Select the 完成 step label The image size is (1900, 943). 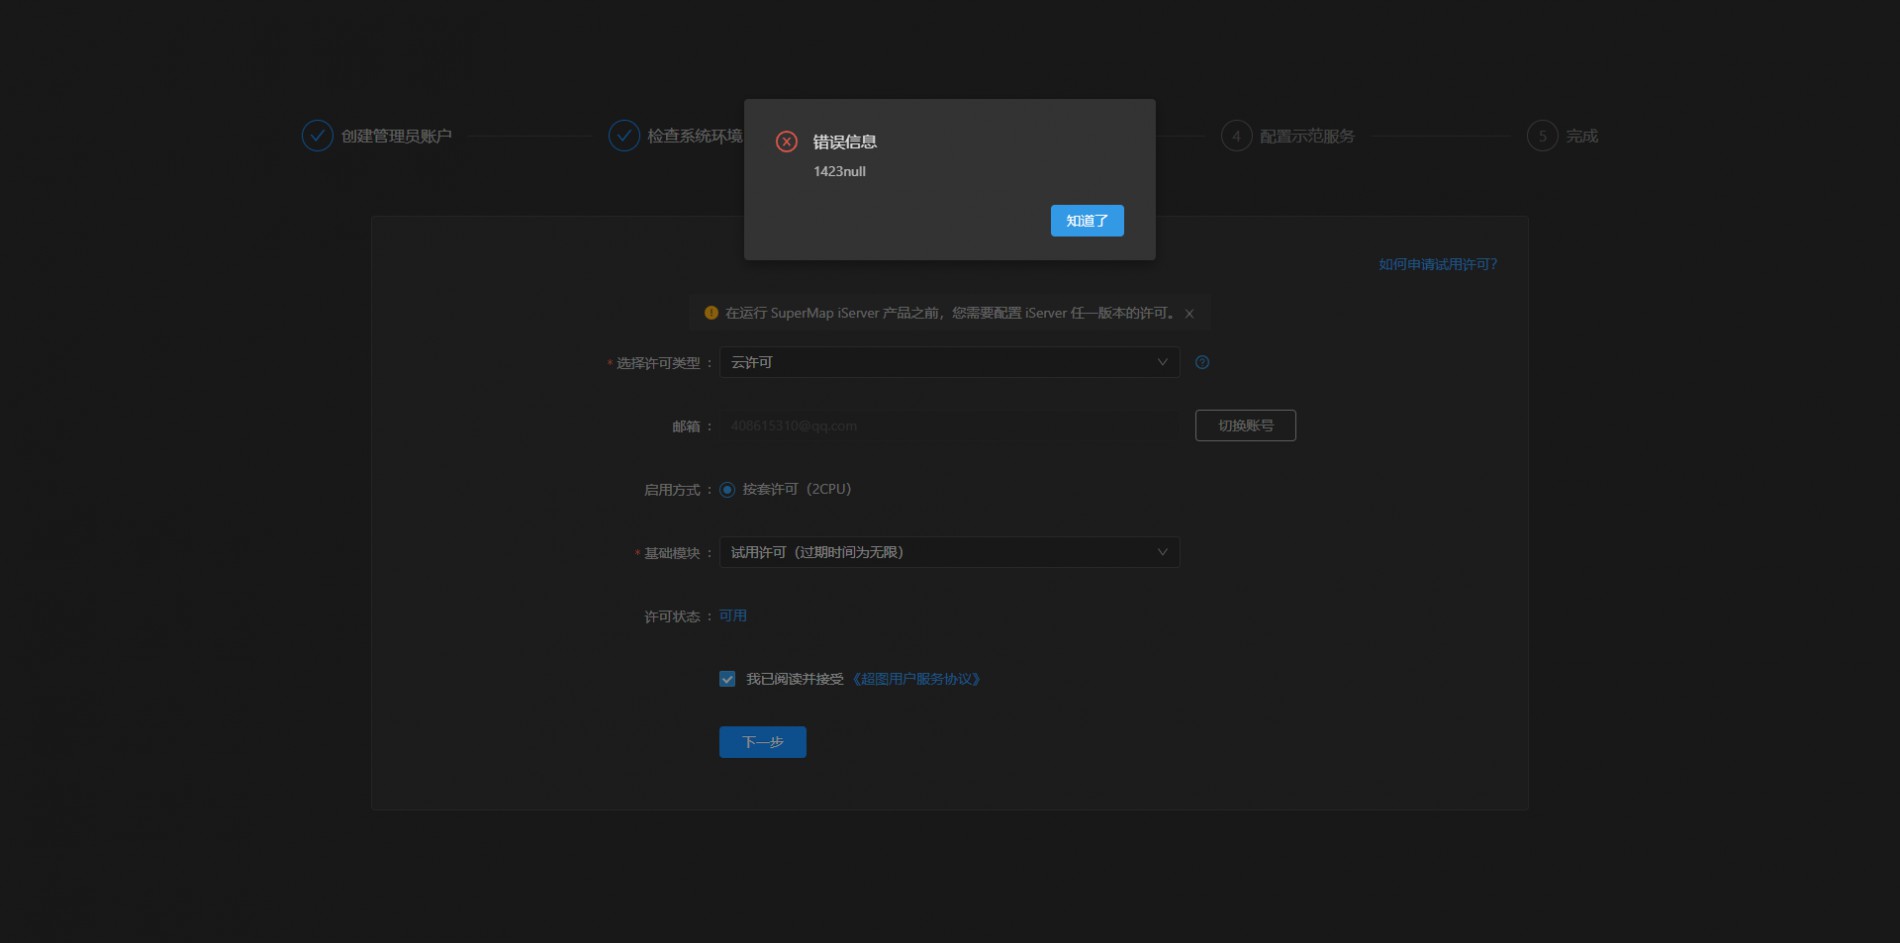click(1581, 136)
